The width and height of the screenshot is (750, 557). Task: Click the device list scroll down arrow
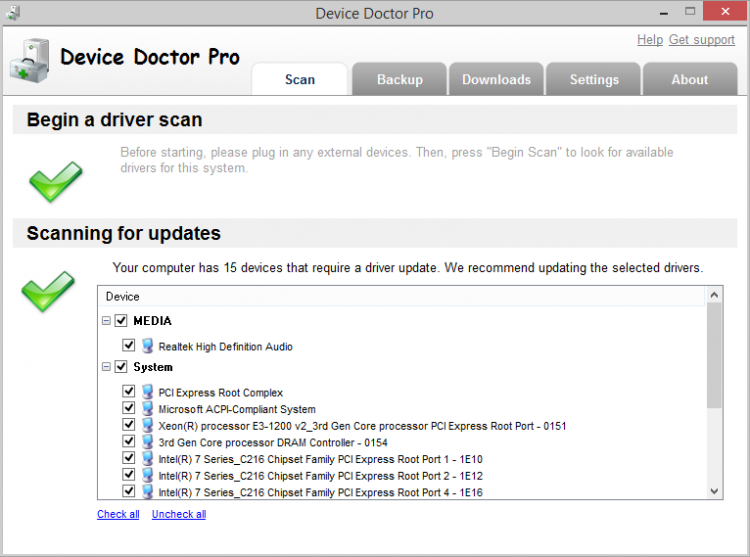pyautogui.click(x=714, y=491)
